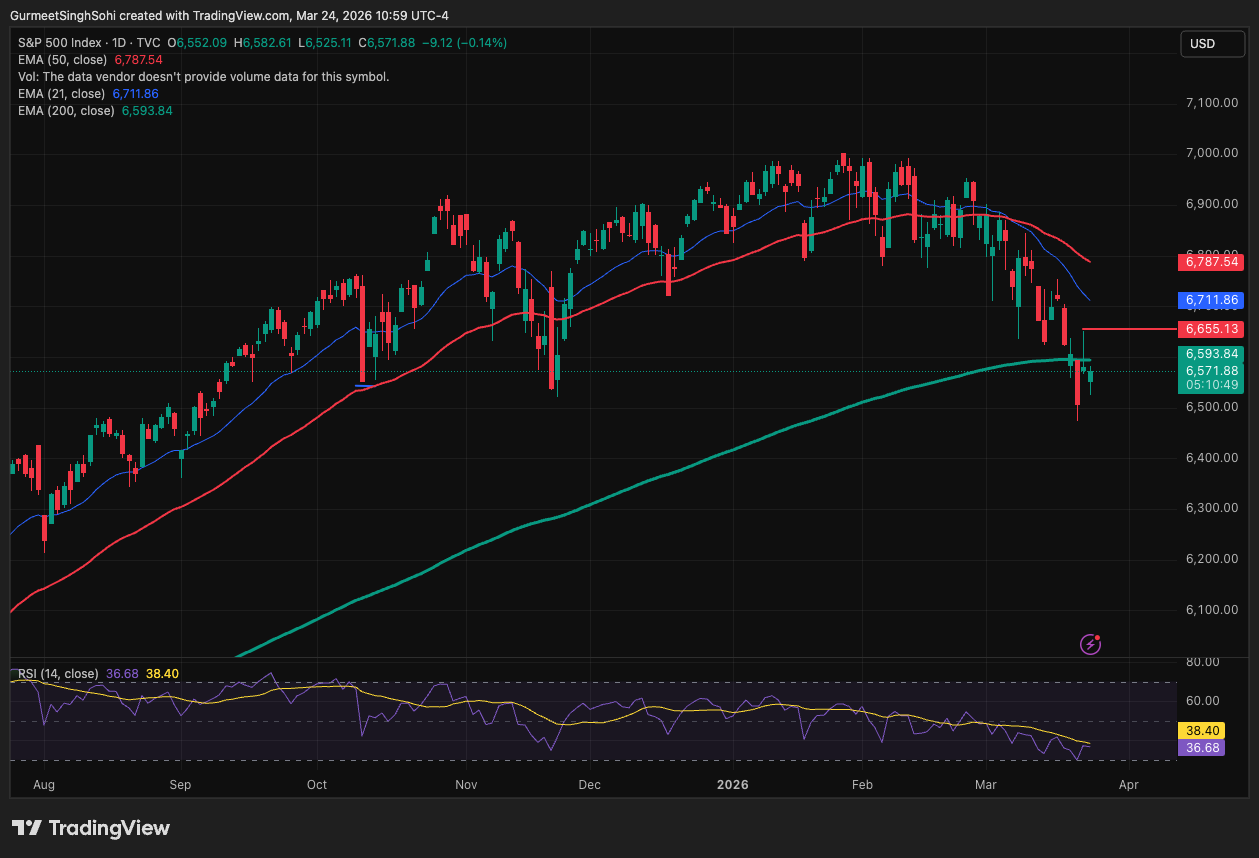Click the blue 6,711.86 price label
Image resolution: width=1259 pixels, height=858 pixels.
(1211, 300)
